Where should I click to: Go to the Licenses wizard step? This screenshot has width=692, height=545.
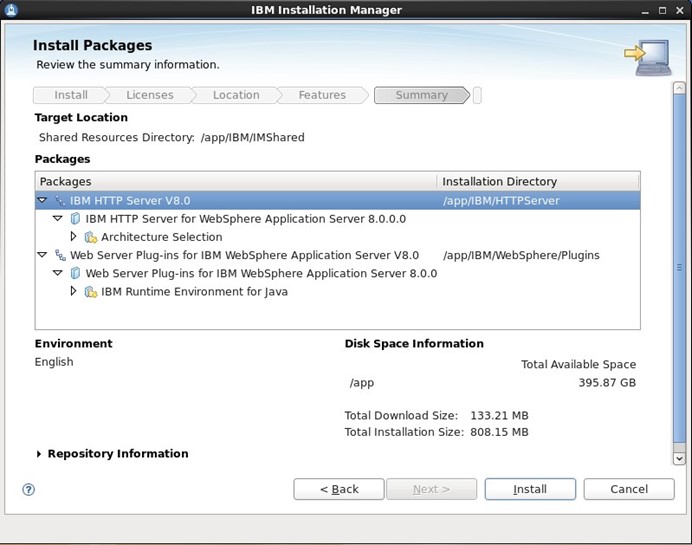(149, 95)
